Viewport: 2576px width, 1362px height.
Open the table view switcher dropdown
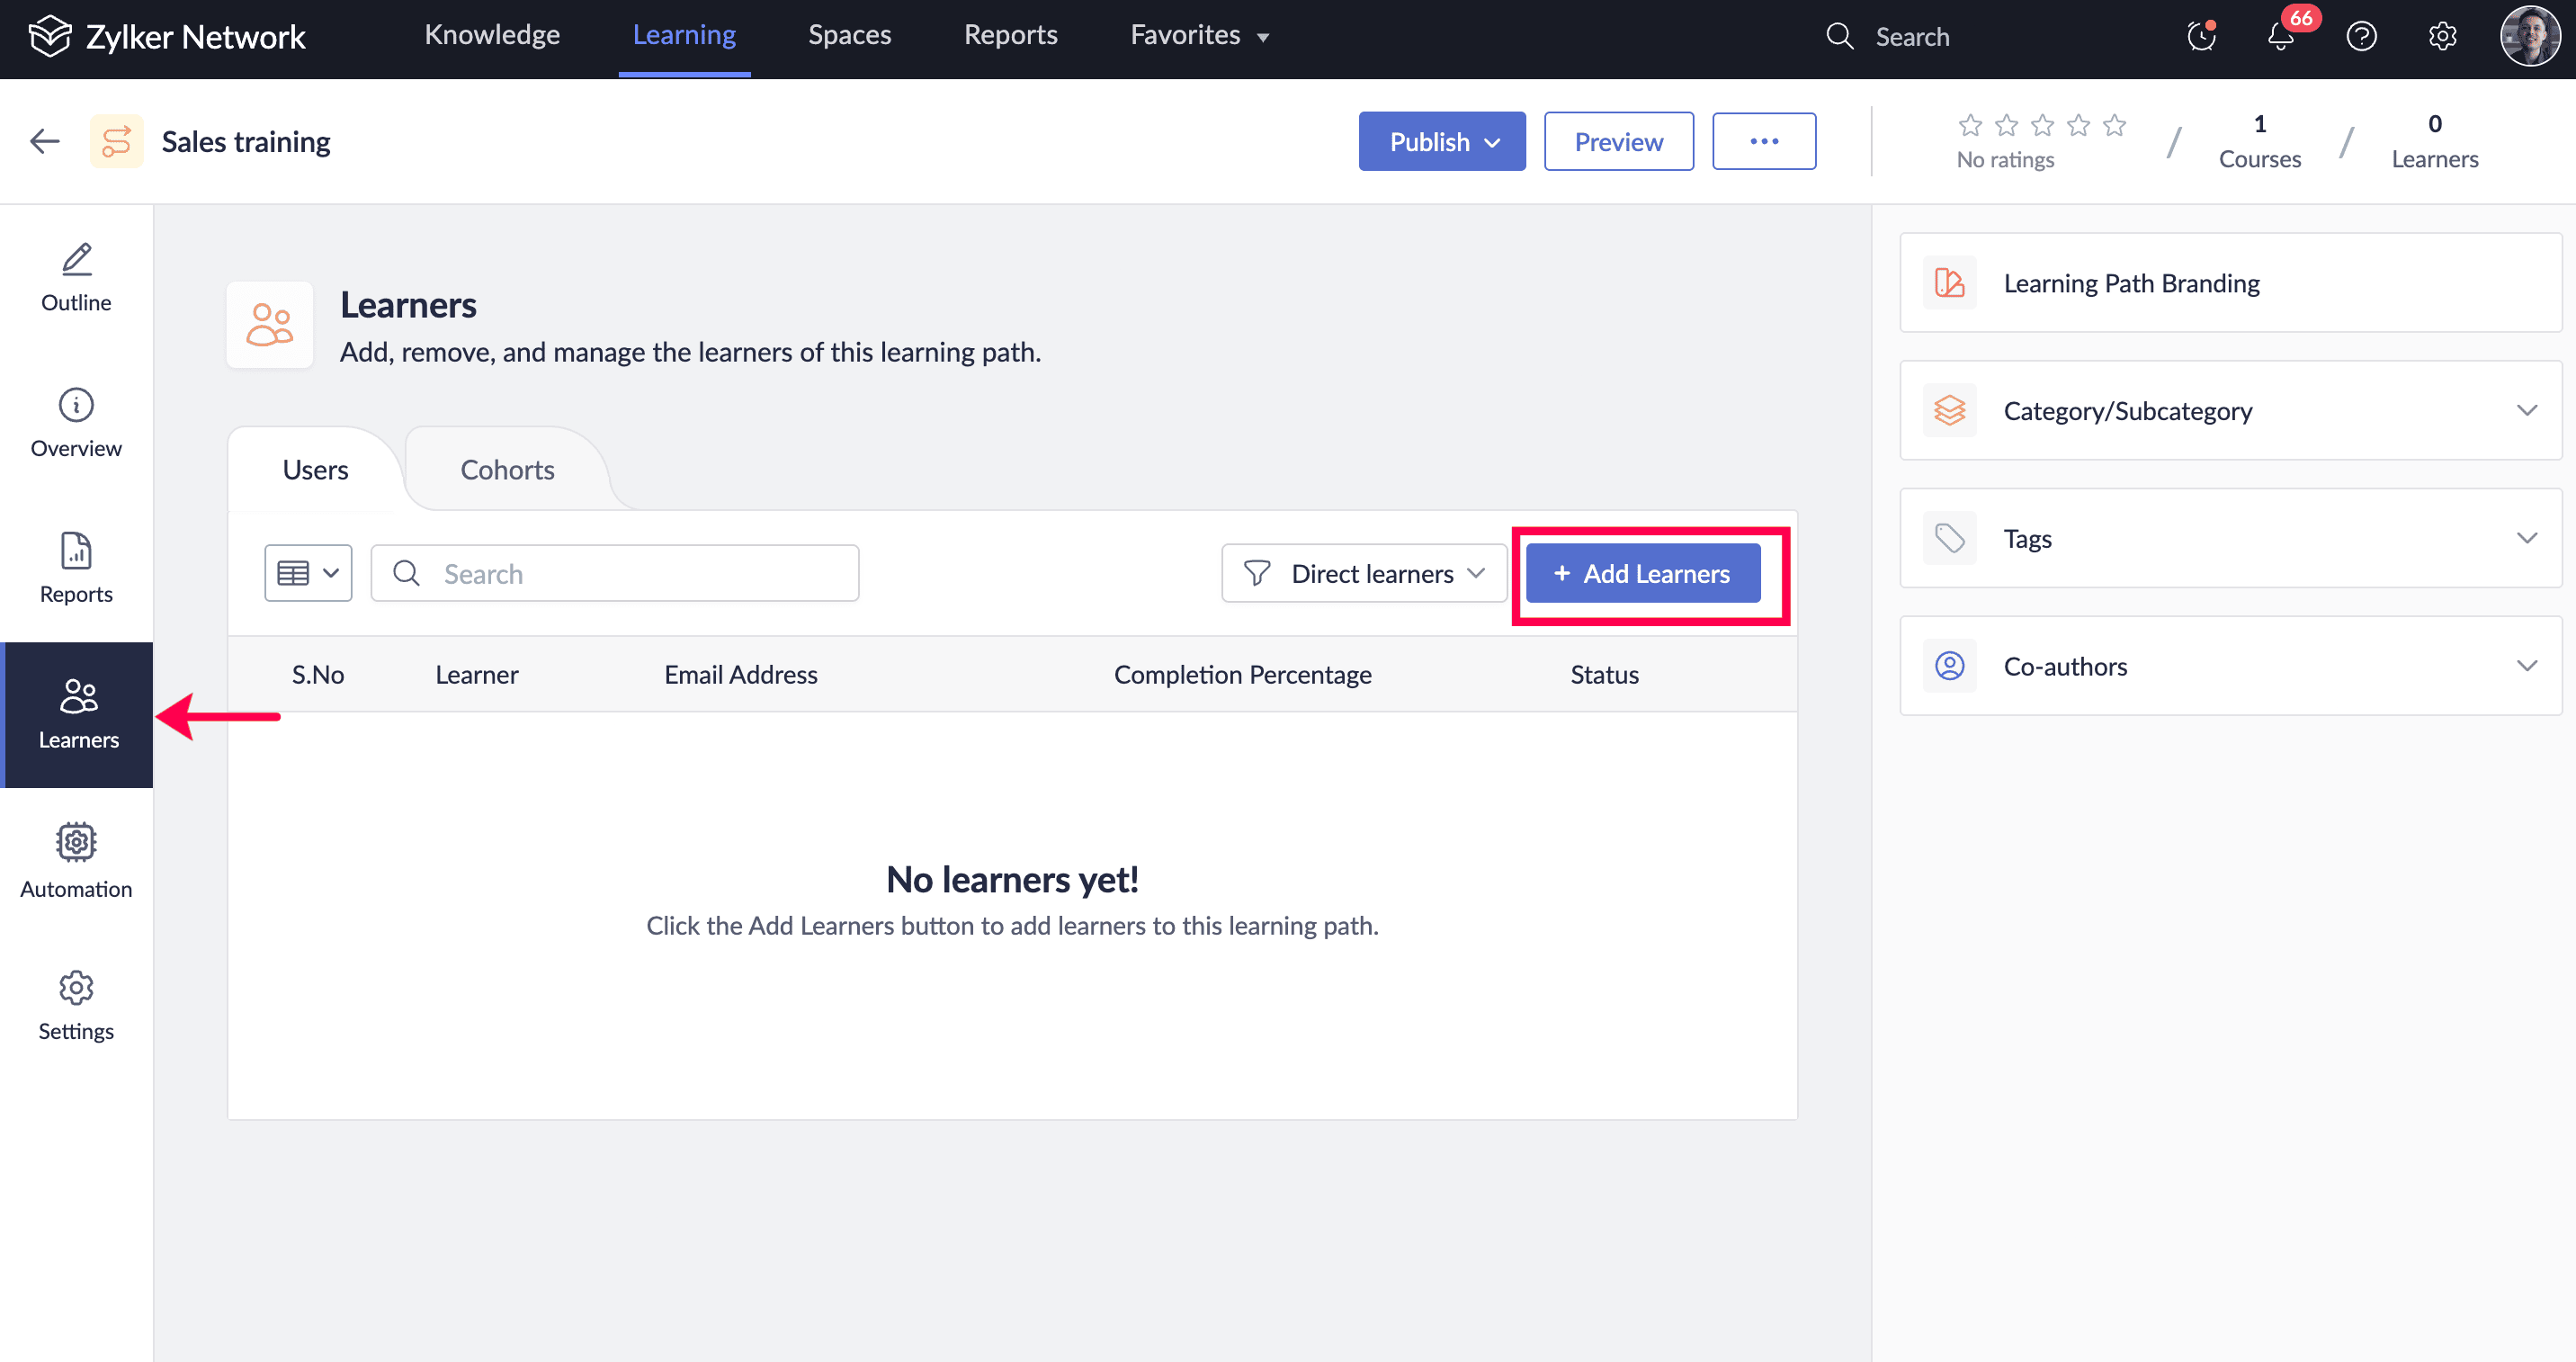pyautogui.click(x=308, y=573)
